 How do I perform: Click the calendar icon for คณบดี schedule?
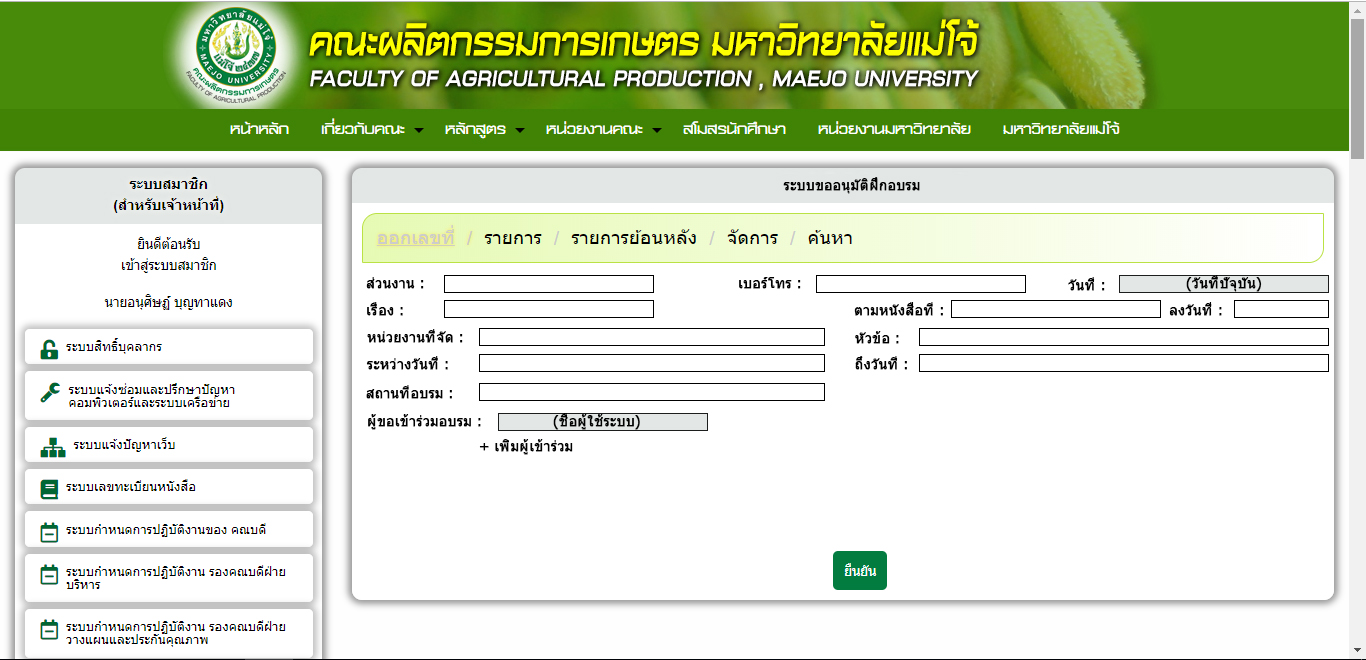49,531
